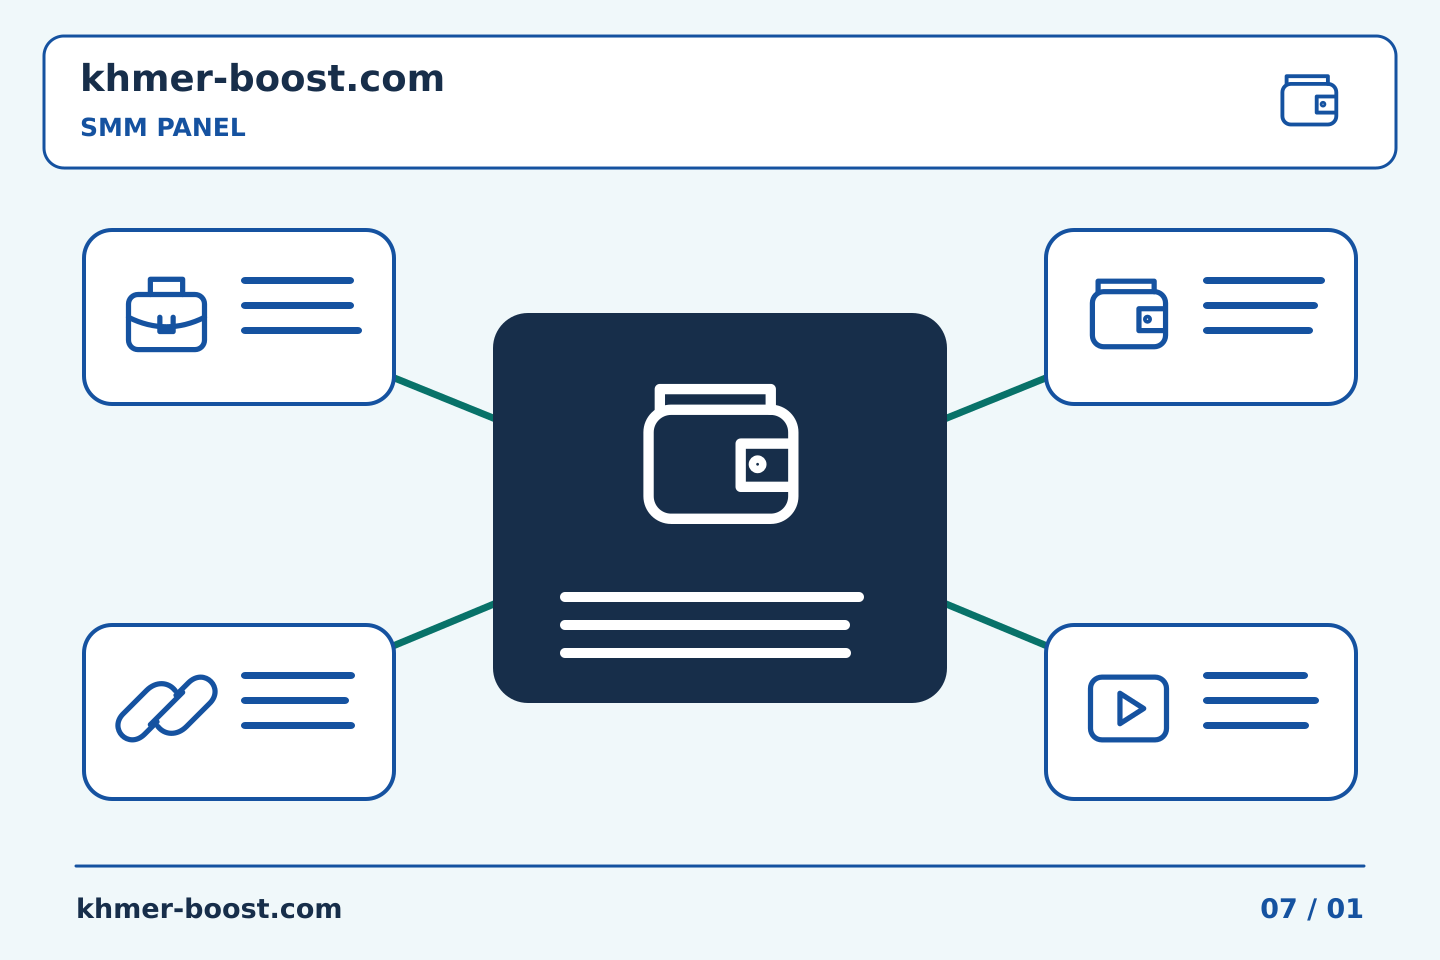
Task: Click the small wallet icon in right card
Action: point(1129,314)
